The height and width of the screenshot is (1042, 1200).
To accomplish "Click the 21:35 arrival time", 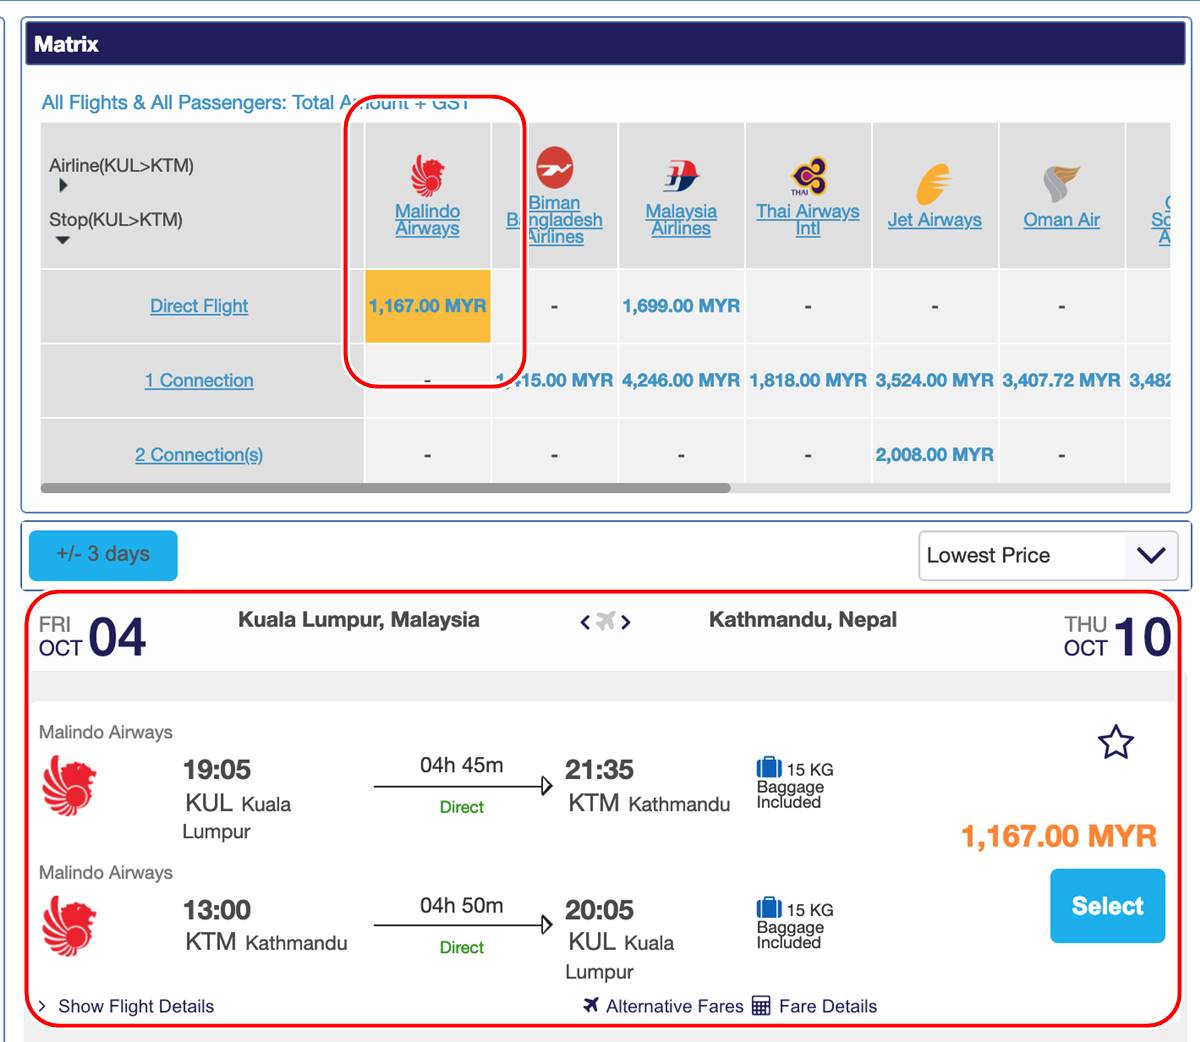I will coord(599,770).
